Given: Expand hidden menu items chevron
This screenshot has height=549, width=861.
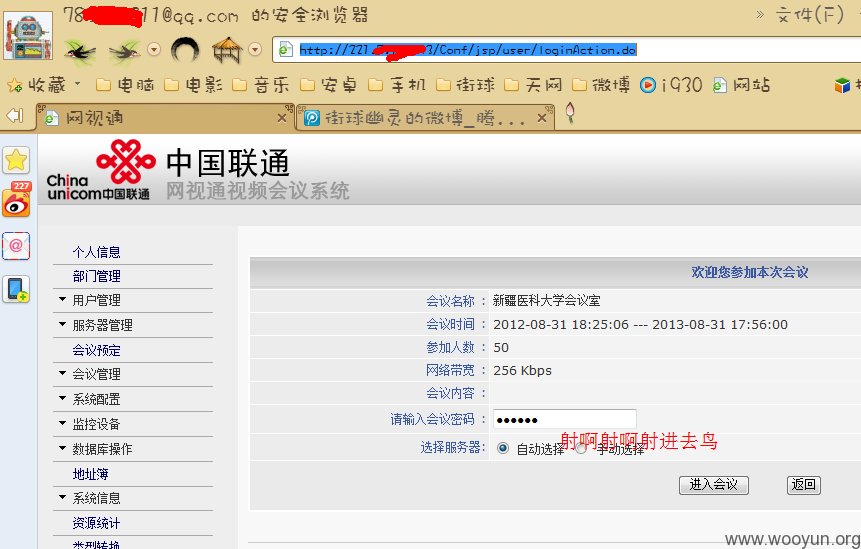Looking at the screenshot, I should tap(760, 14).
